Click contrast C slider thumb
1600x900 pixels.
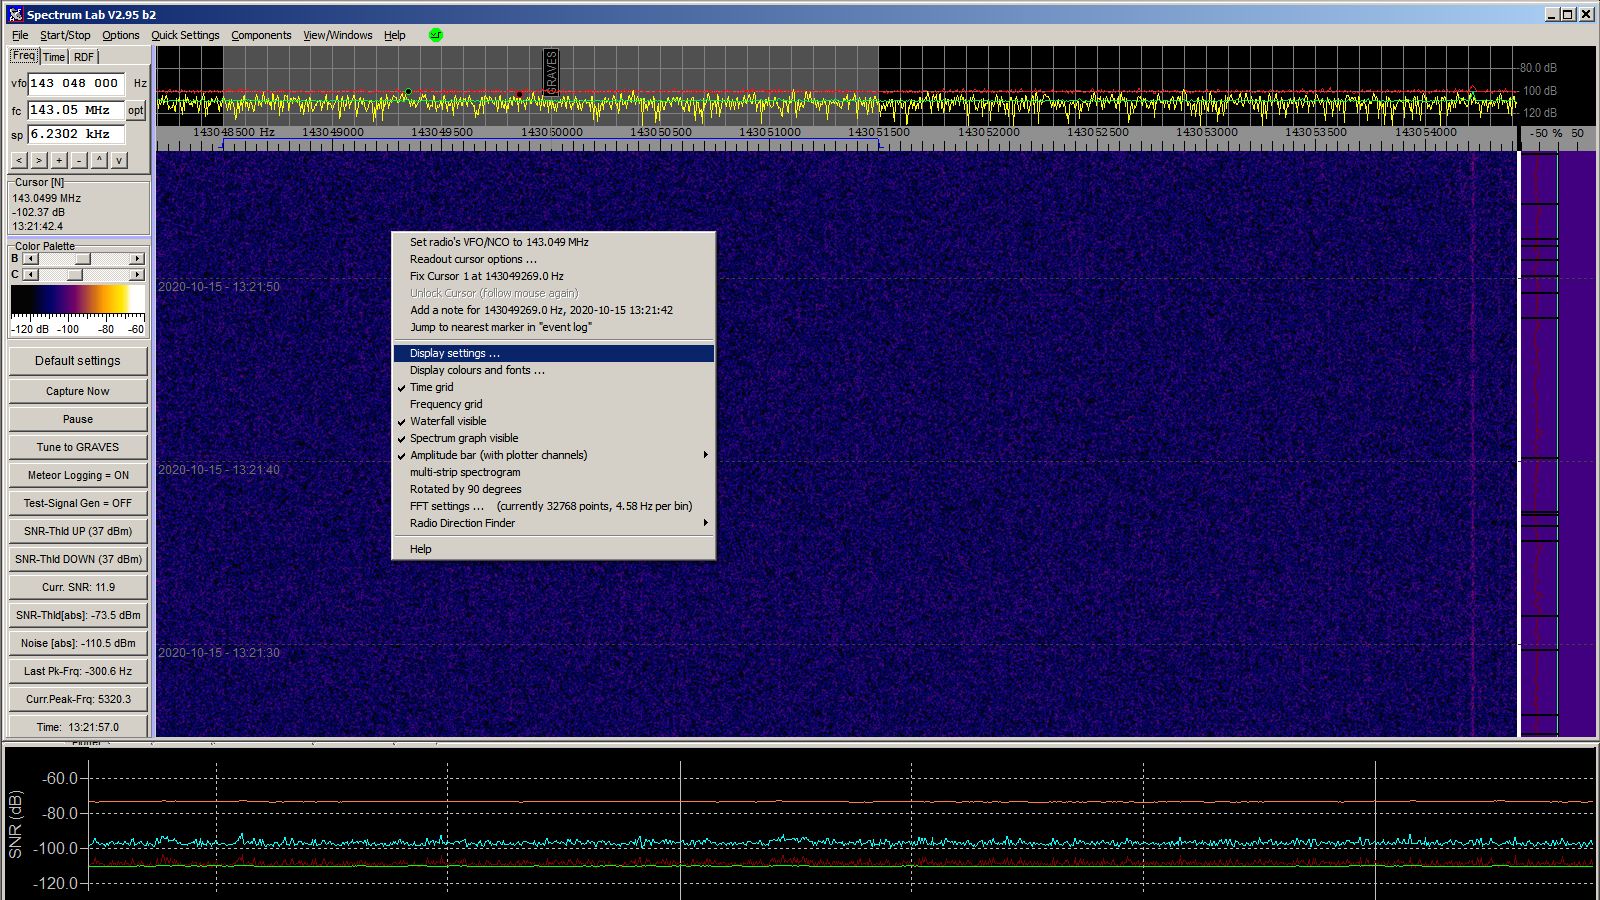tap(75, 275)
